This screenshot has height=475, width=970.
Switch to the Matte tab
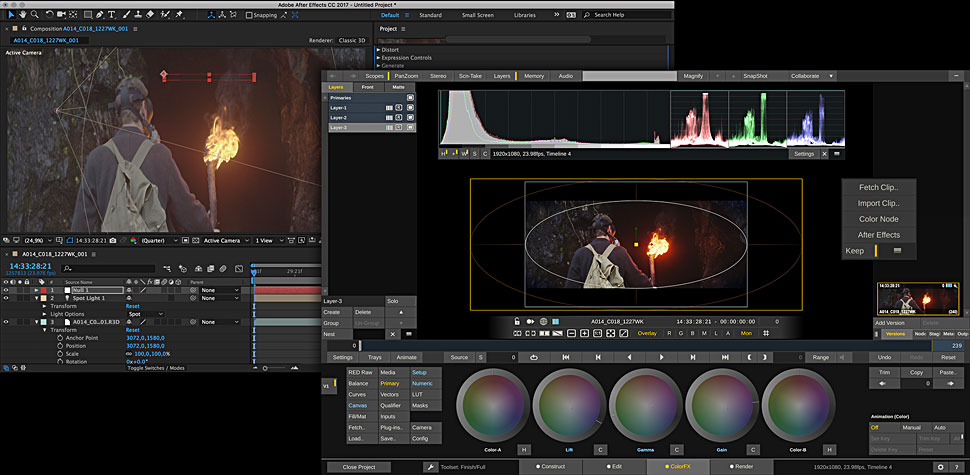pyautogui.click(x=398, y=88)
